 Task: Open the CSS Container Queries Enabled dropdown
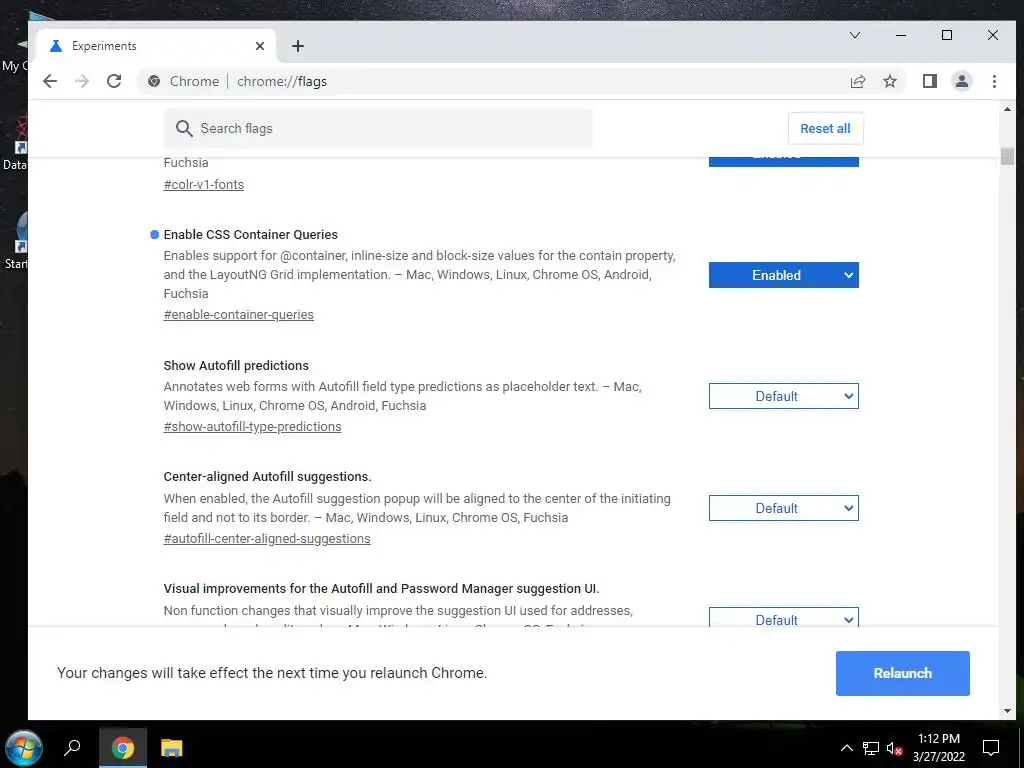point(784,275)
